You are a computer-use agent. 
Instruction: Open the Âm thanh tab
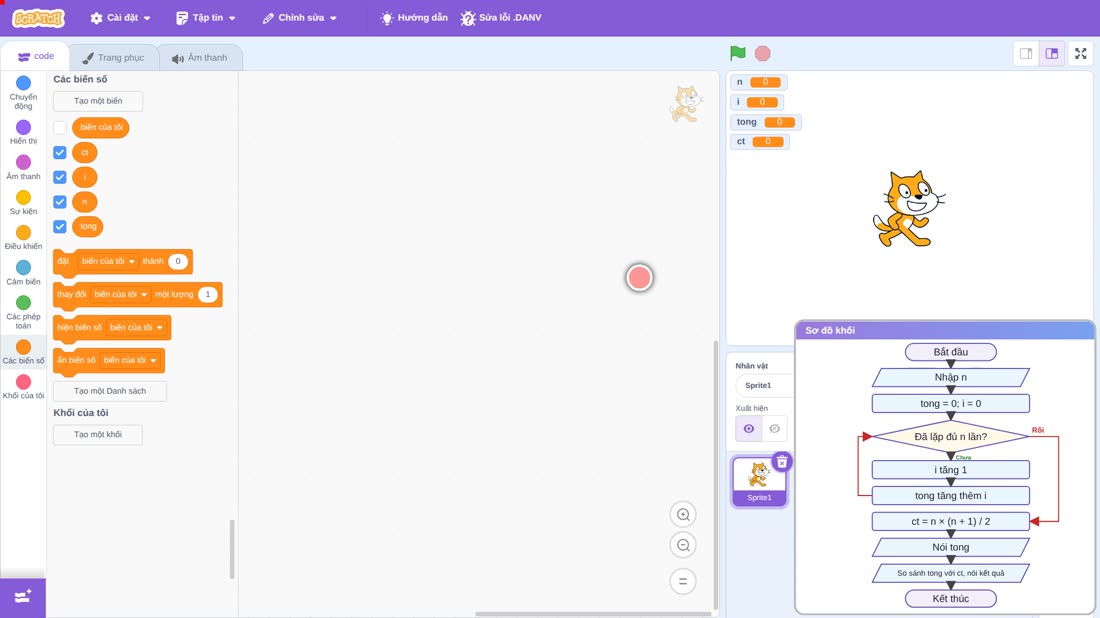pyautogui.click(x=200, y=58)
